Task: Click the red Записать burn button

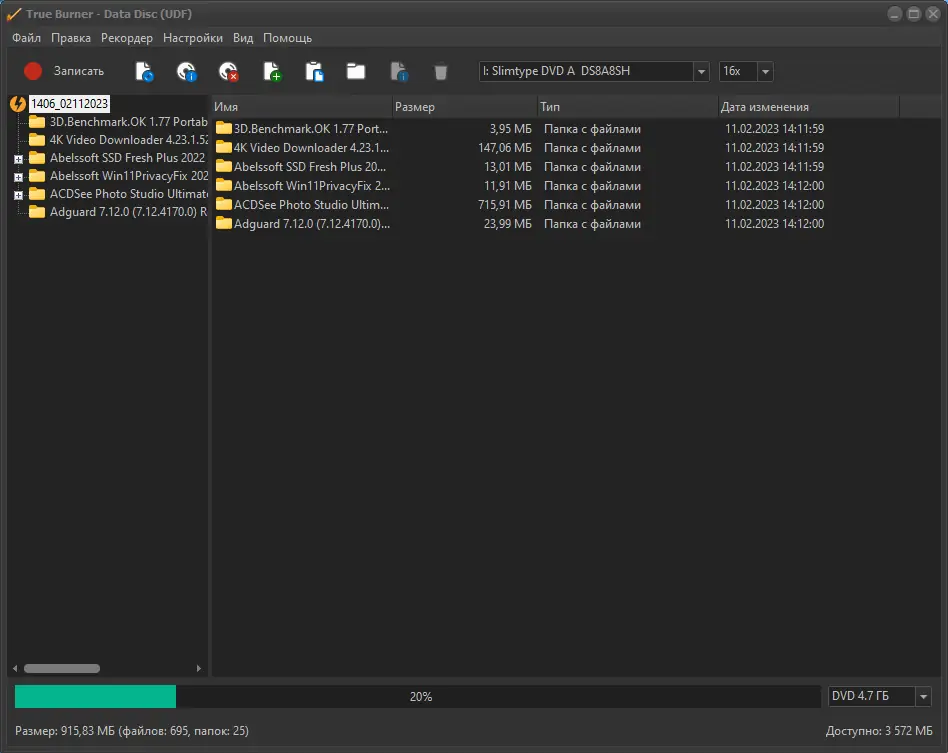Action: [x=63, y=71]
